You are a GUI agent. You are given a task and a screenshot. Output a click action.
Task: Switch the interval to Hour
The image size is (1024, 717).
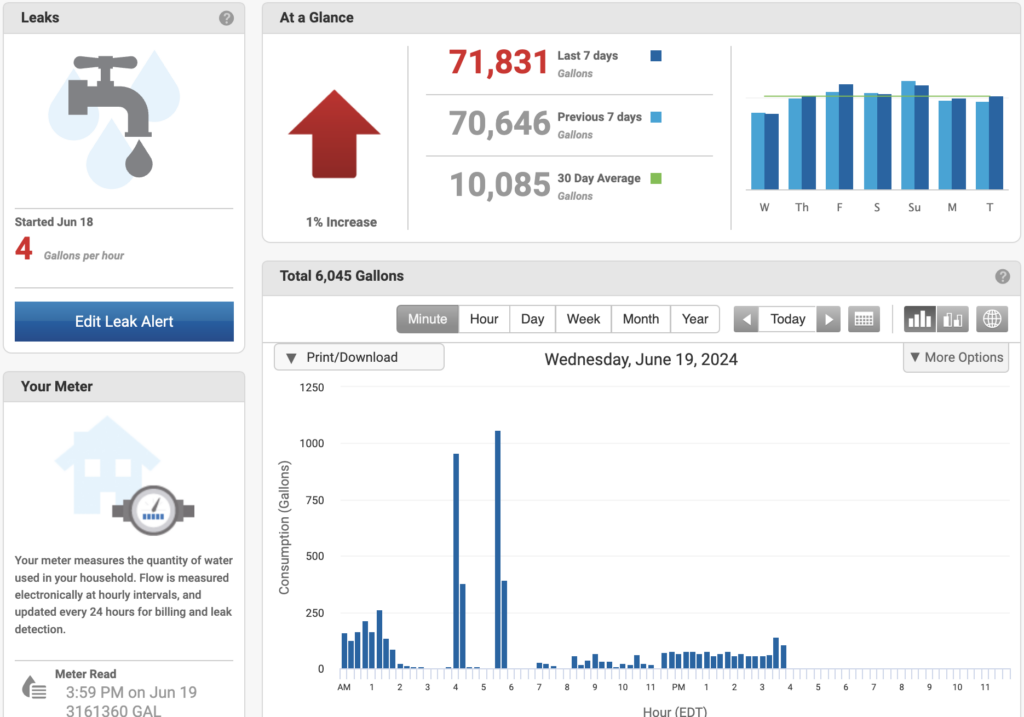[484, 319]
